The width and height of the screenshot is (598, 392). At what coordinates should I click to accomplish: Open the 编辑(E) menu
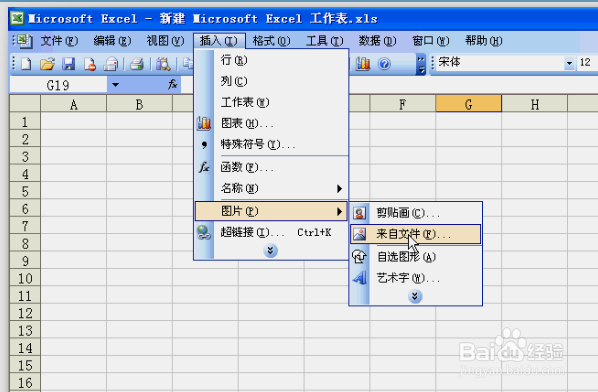(113, 41)
